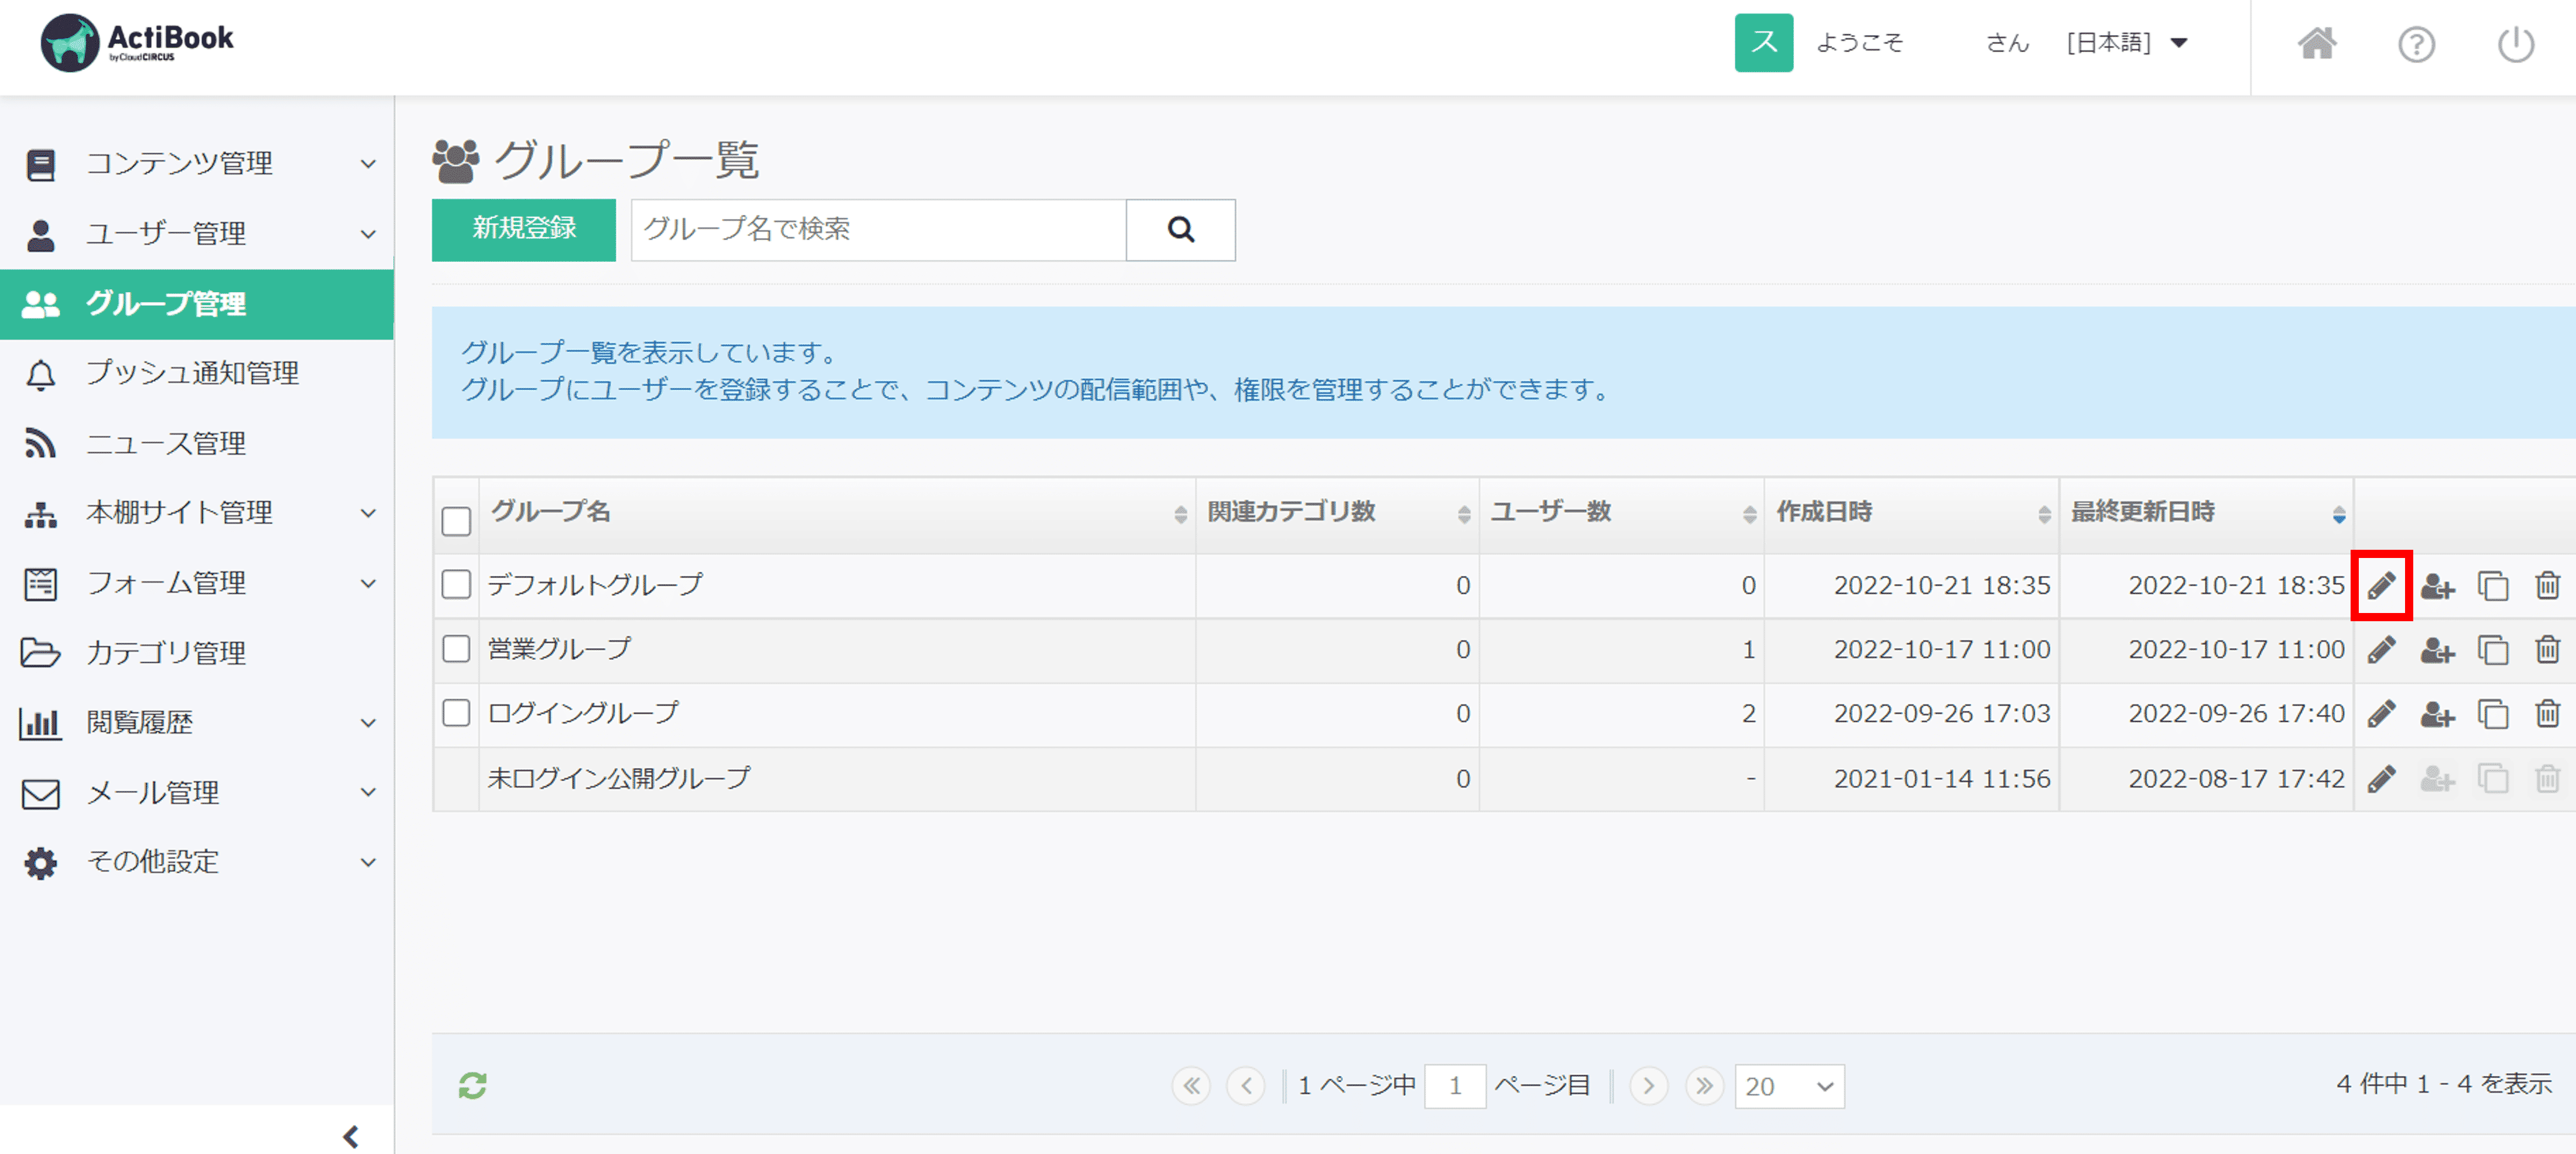
Task: Duplicate 営業グループ
Action: tap(2493, 650)
